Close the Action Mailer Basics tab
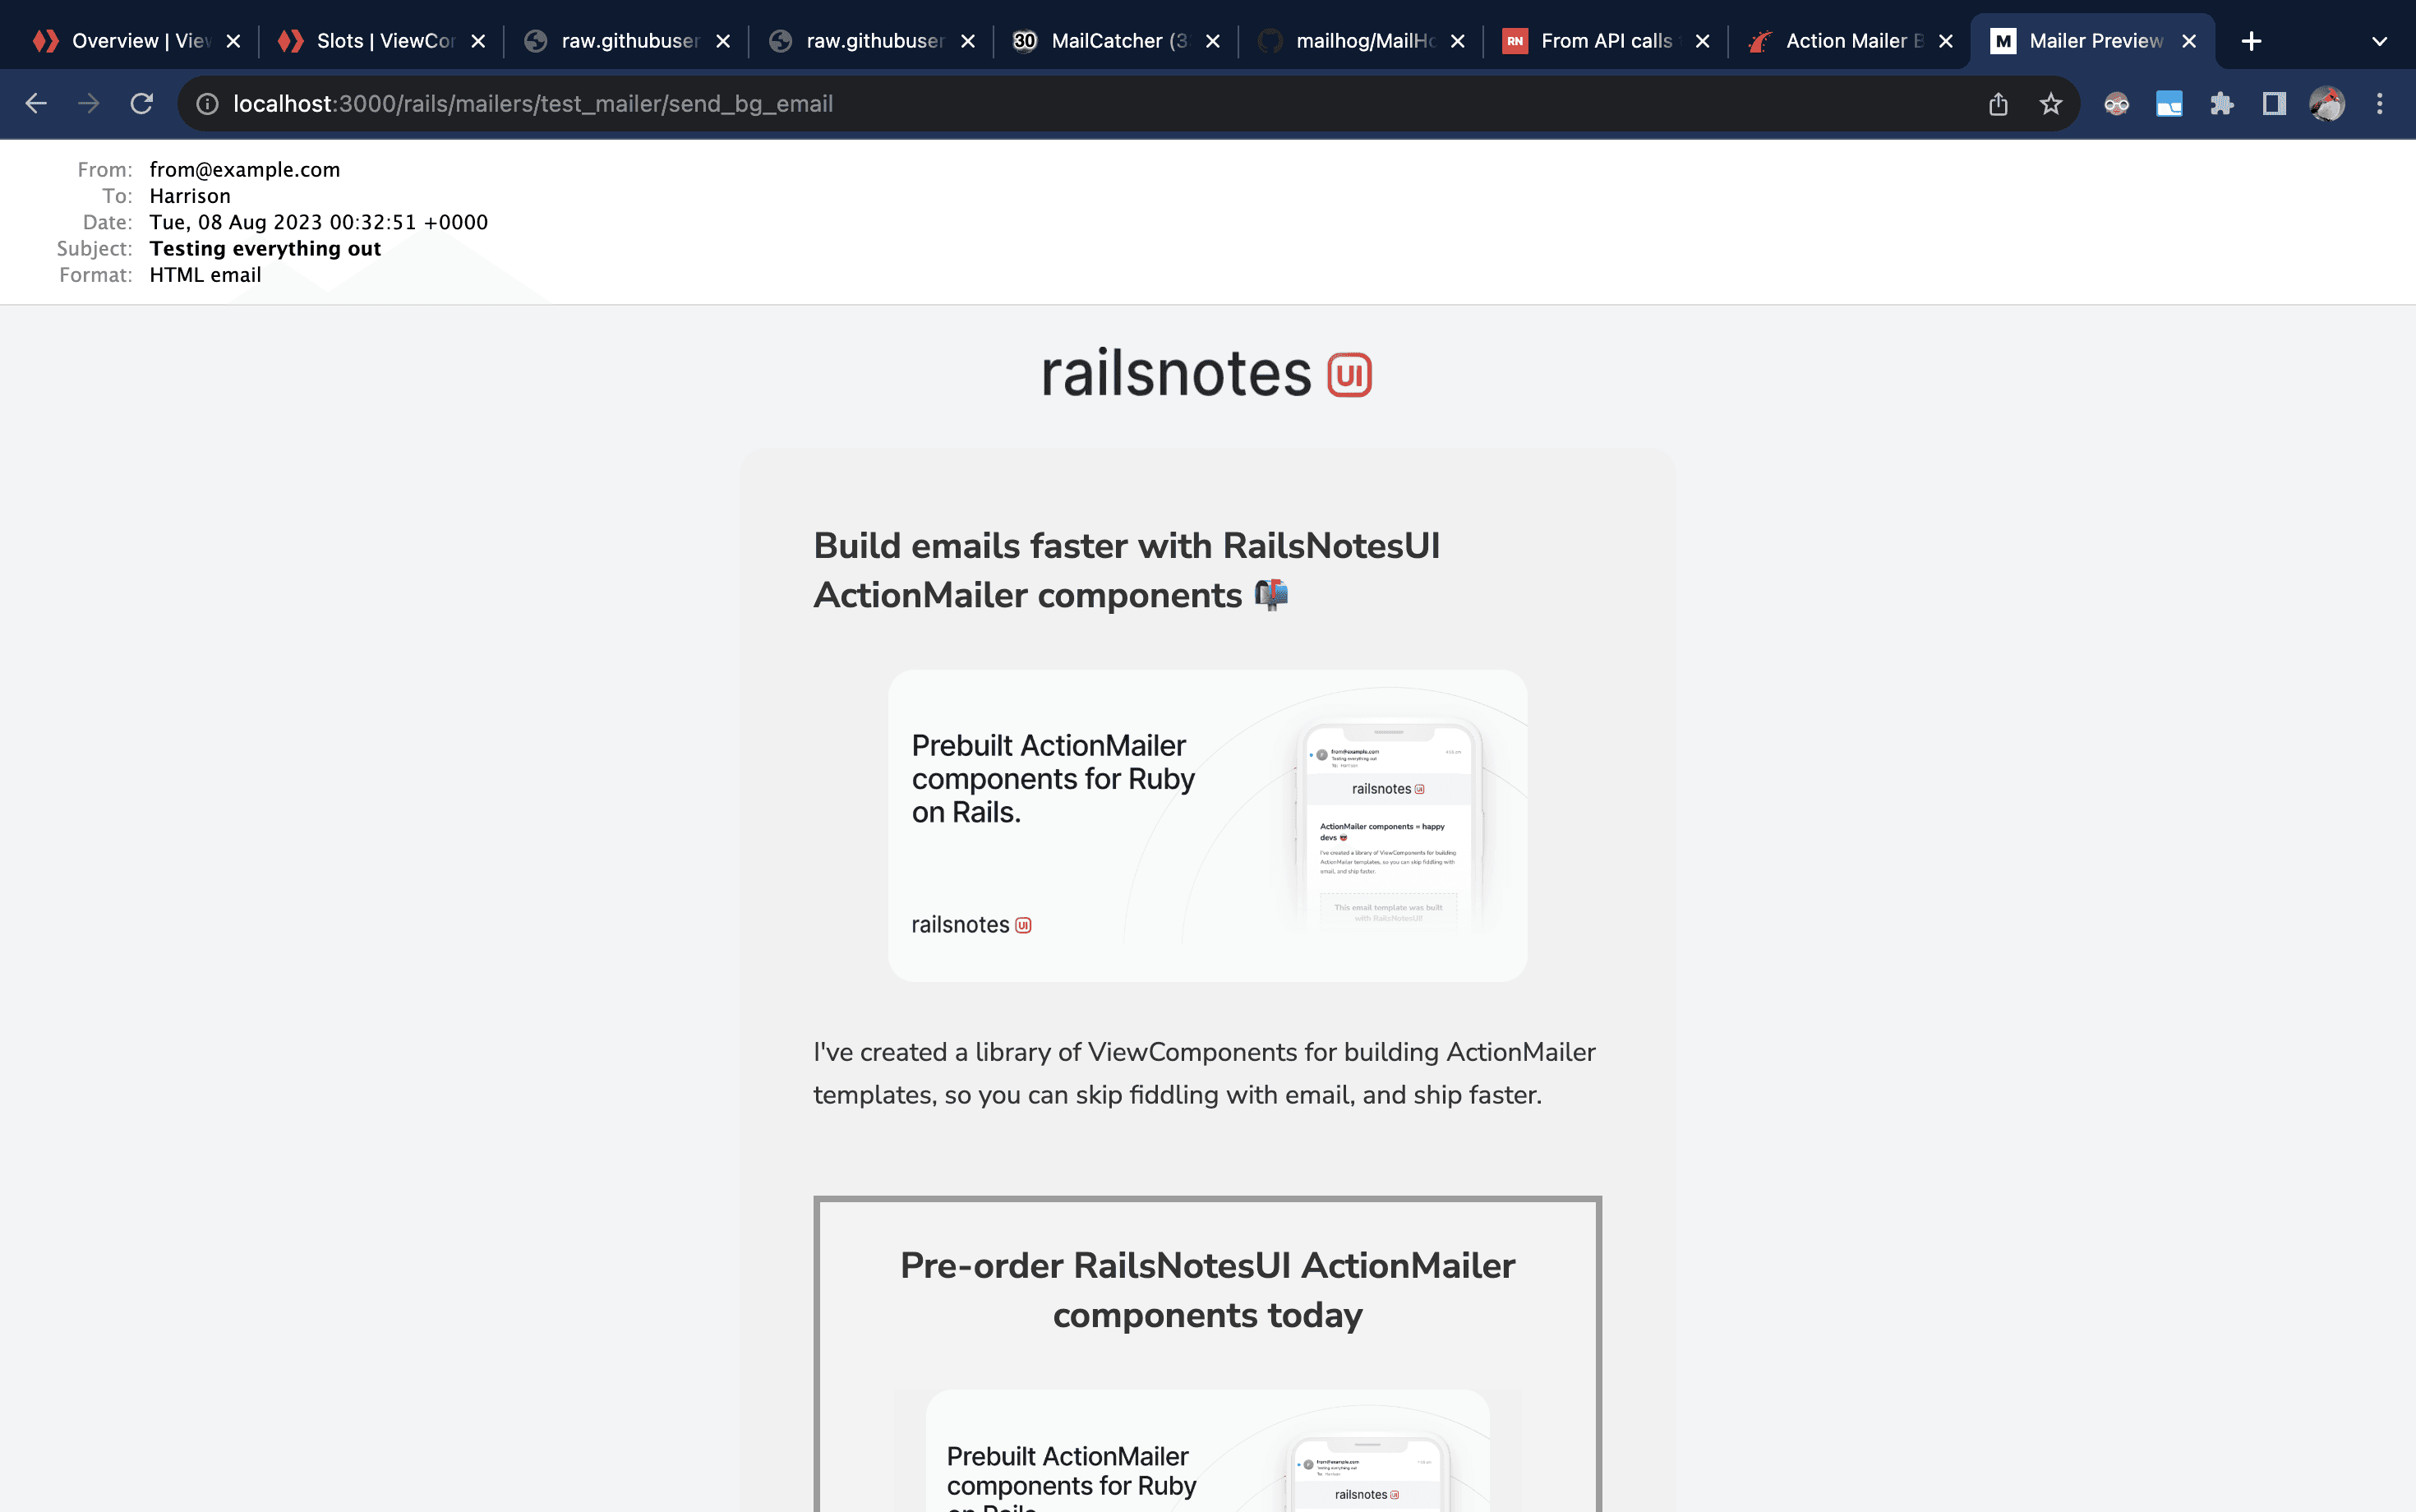Viewport: 2416px width, 1512px height. click(x=1946, y=41)
